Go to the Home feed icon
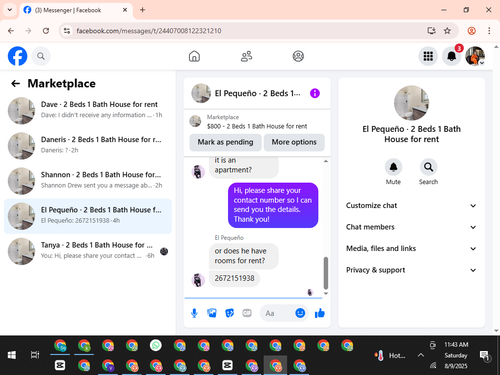Viewport: 500px width, 375px height. [x=194, y=56]
